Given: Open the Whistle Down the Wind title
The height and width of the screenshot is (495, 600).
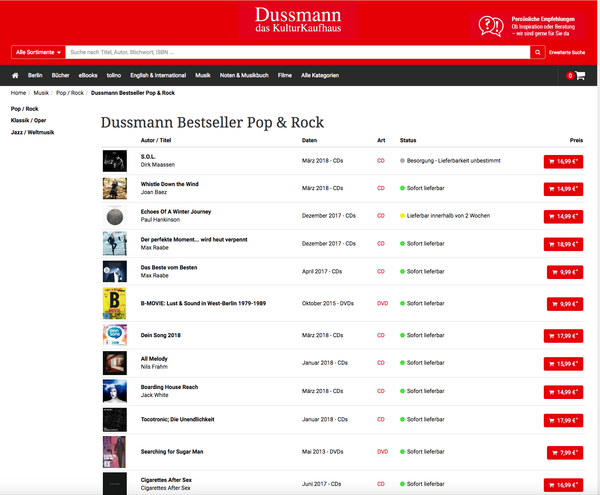Looking at the screenshot, I should 170,184.
